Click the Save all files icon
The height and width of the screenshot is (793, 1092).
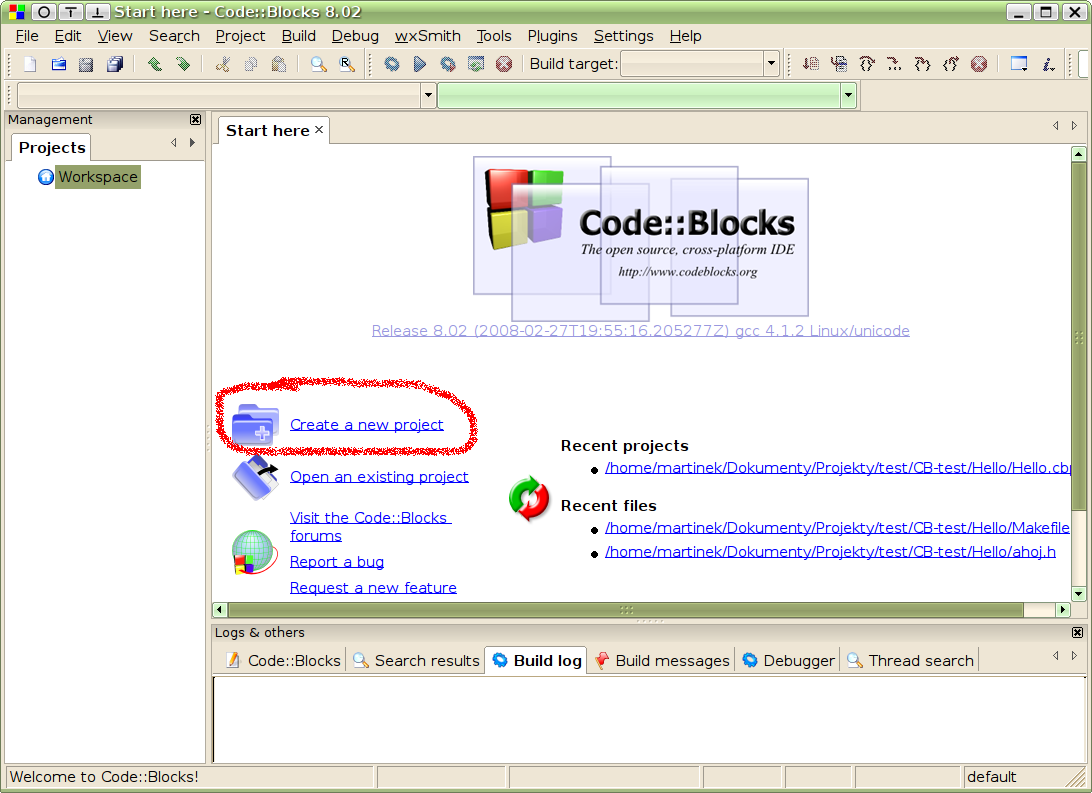pos(115,64)
